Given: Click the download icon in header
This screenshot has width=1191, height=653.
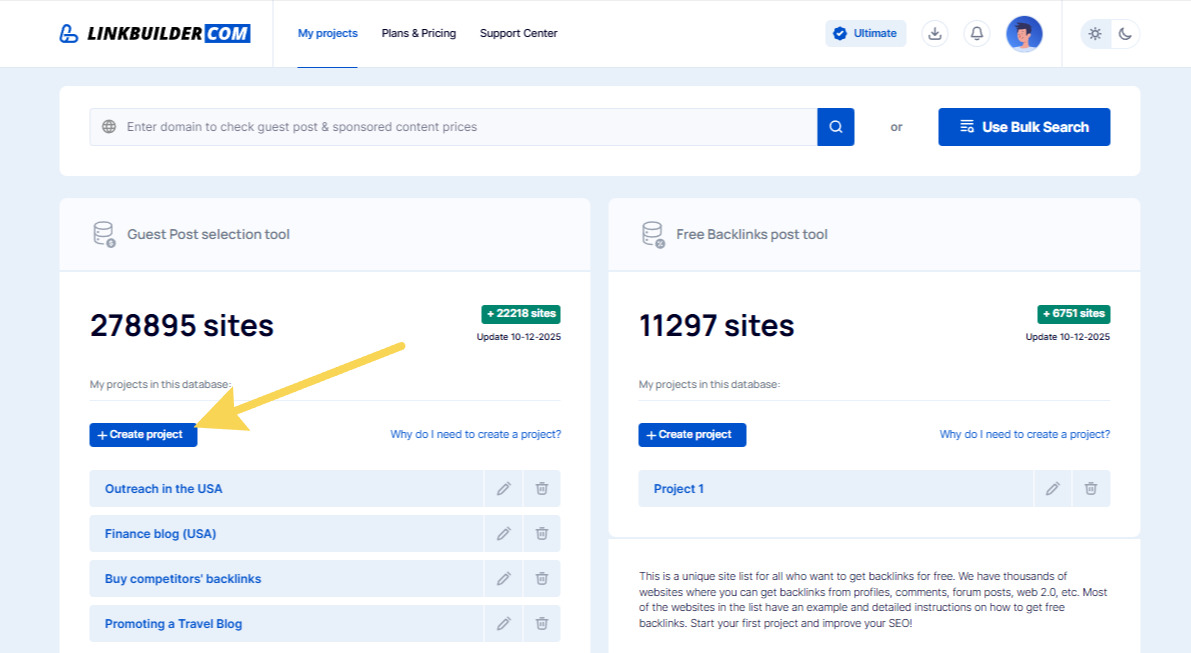Looking at the screenshot, I should pos(935,33).
